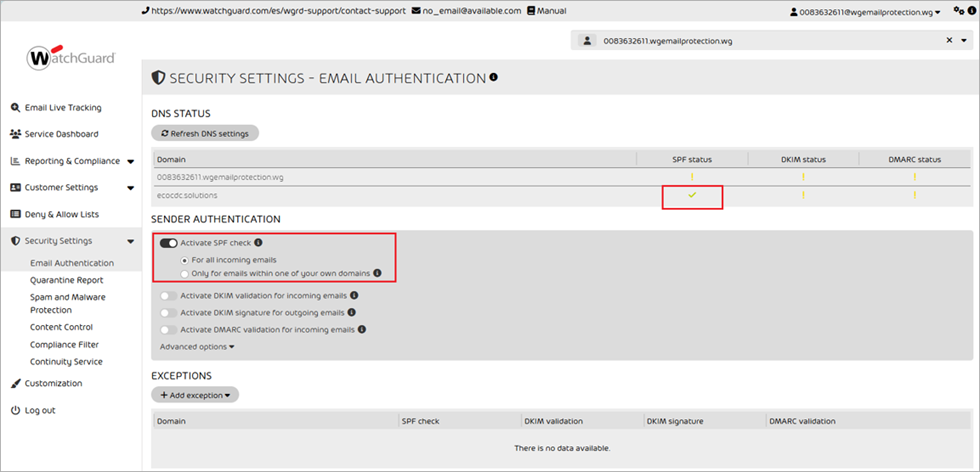The image size is (980, 472).
Task: Click the info icon beside the Email Authentication title
Action: click(494, 77)
